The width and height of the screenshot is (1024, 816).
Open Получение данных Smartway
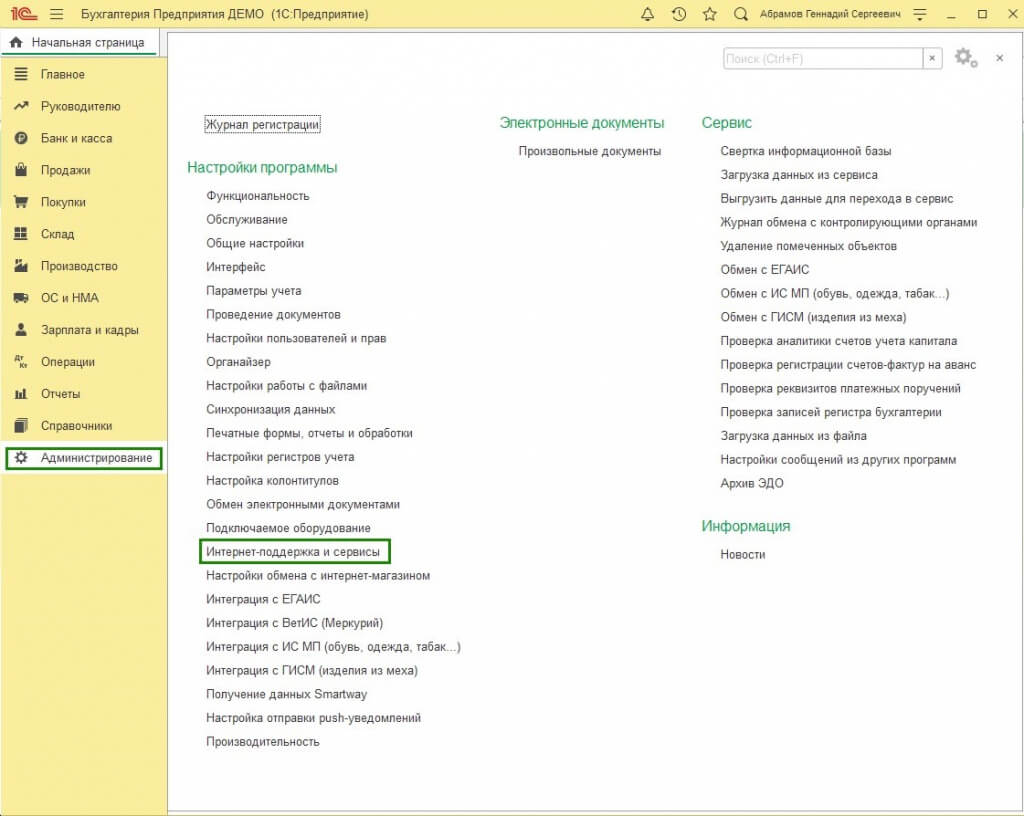(286, 694)
